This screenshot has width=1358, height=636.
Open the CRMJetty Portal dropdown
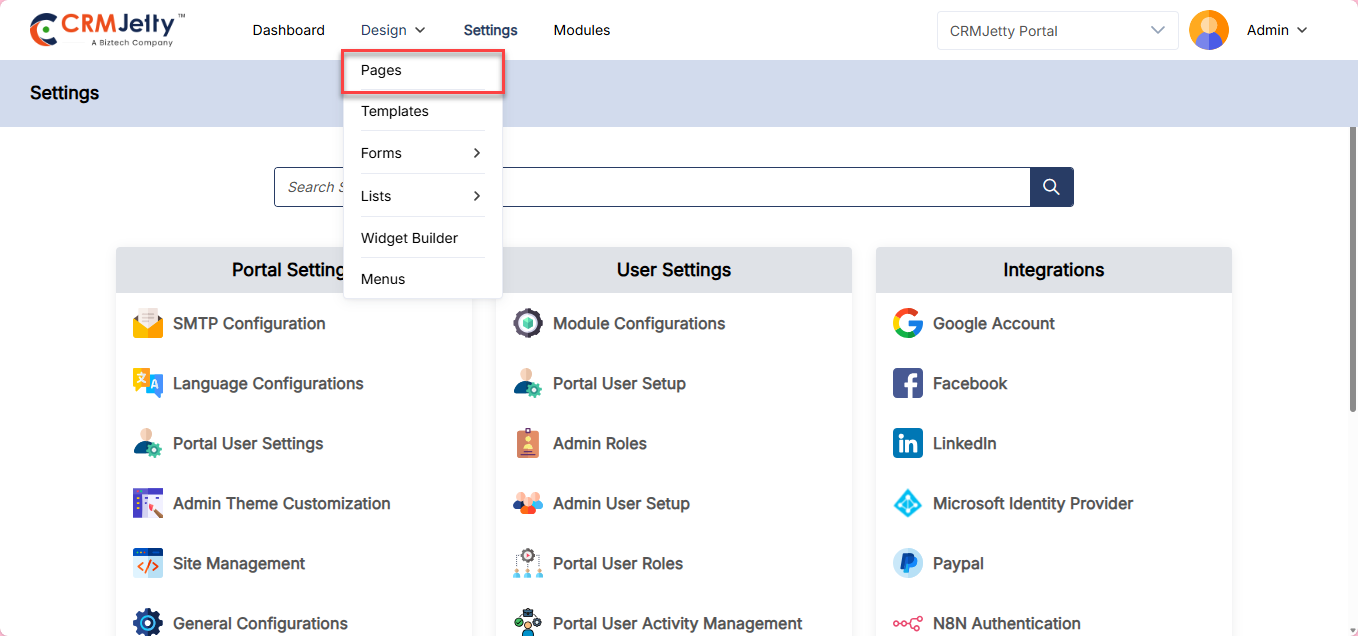[1056, 31]
